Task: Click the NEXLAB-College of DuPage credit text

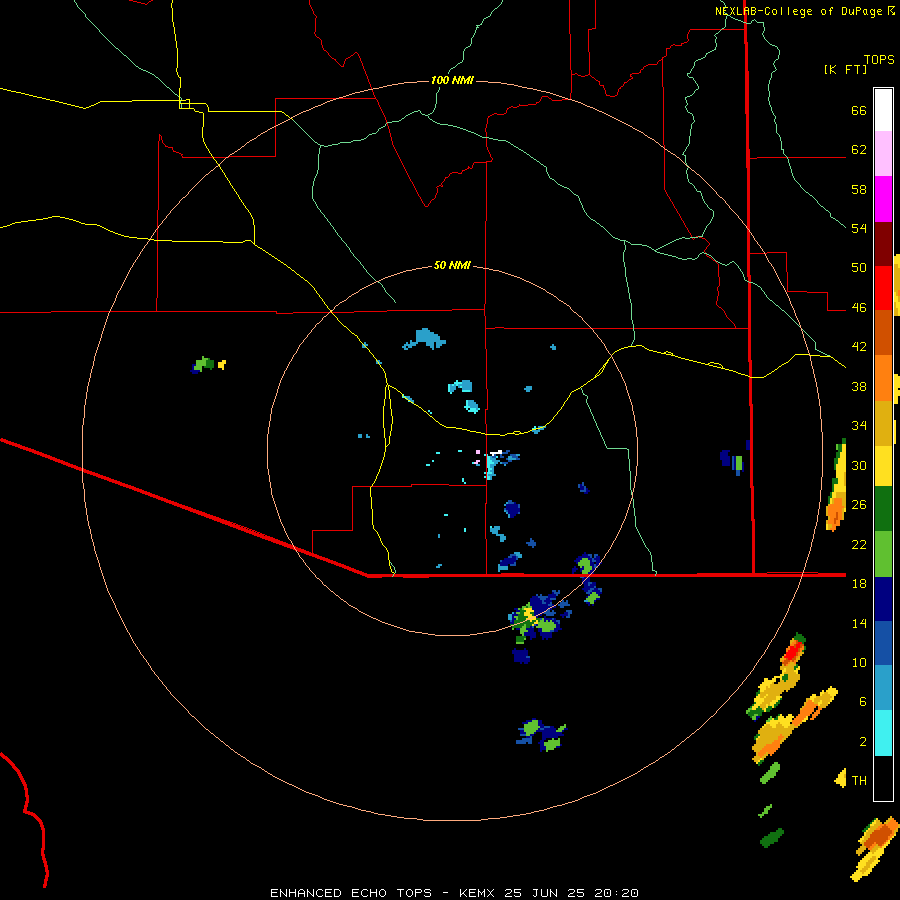Action: [799, 11]
